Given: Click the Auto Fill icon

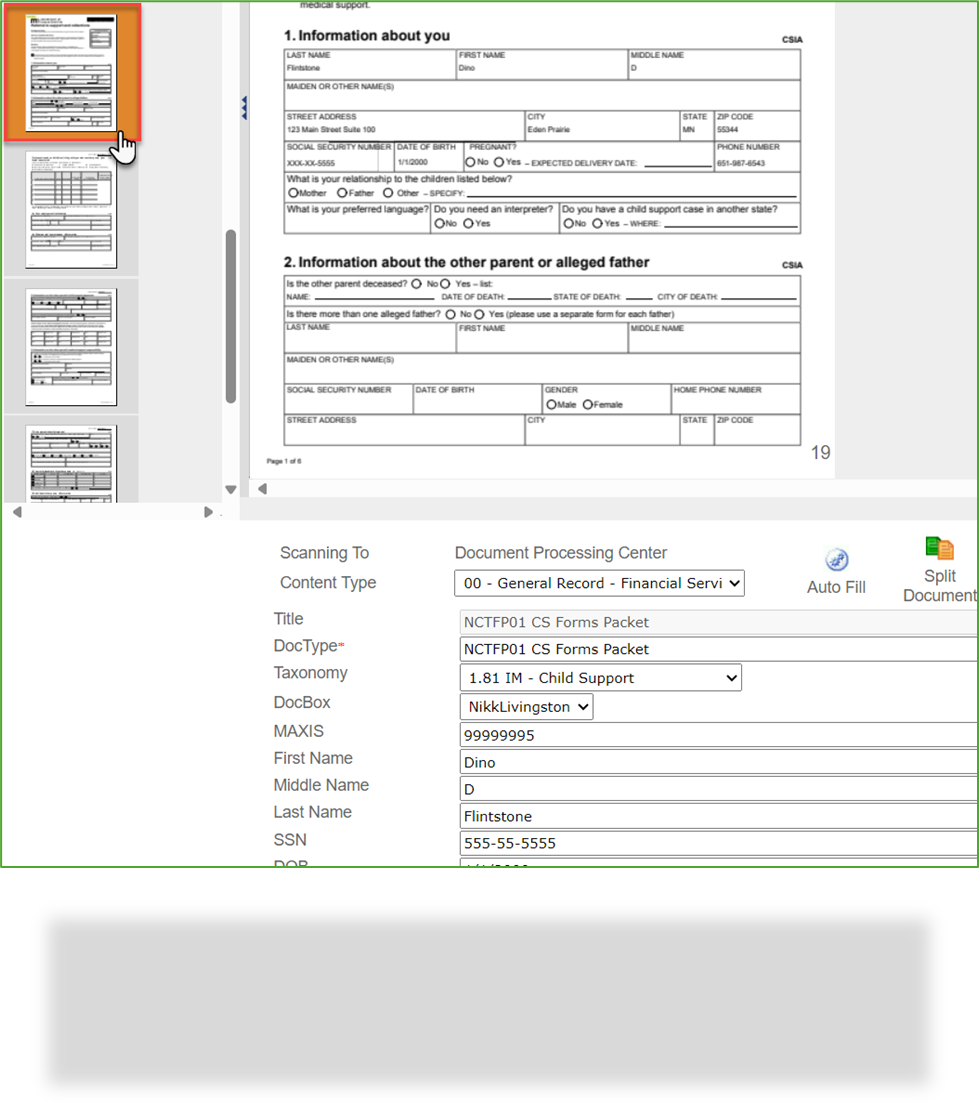Looking at the screenshot, I should tap(836, 561).
